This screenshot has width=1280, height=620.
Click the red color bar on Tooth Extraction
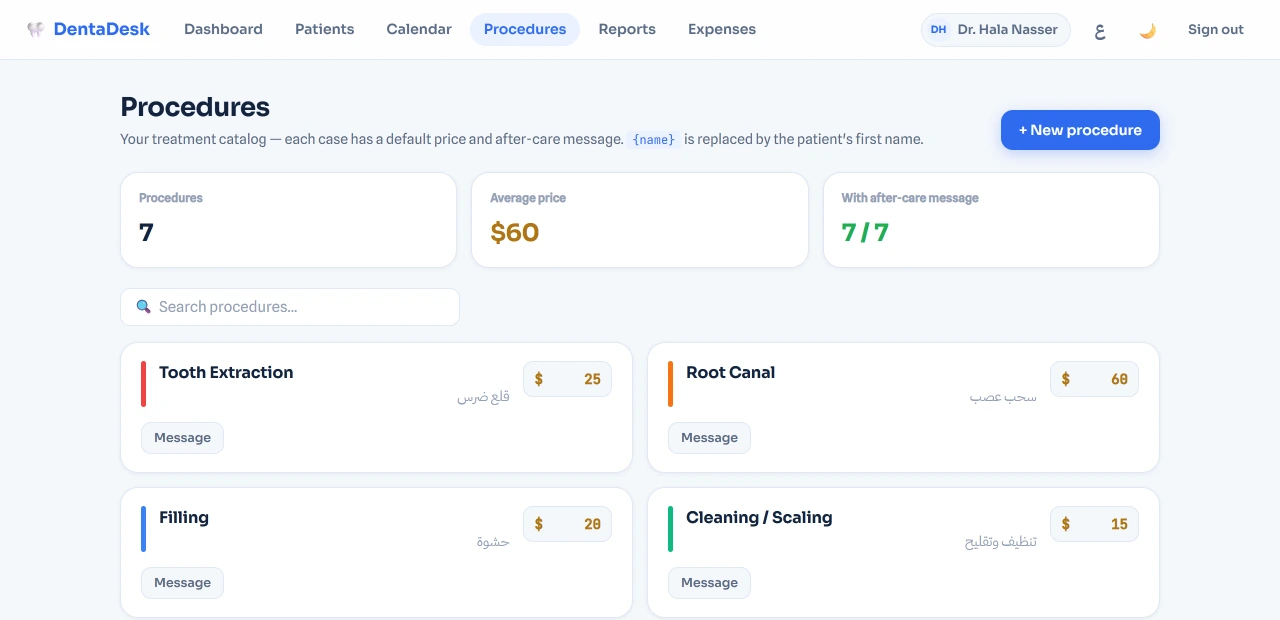(143, 384)
